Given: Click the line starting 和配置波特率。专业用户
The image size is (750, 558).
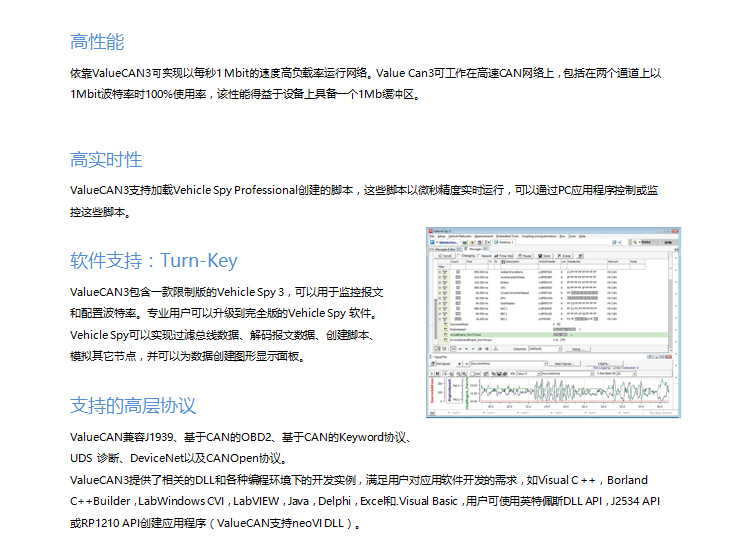Looking at the screenshot, I should (x=225, y=313).
